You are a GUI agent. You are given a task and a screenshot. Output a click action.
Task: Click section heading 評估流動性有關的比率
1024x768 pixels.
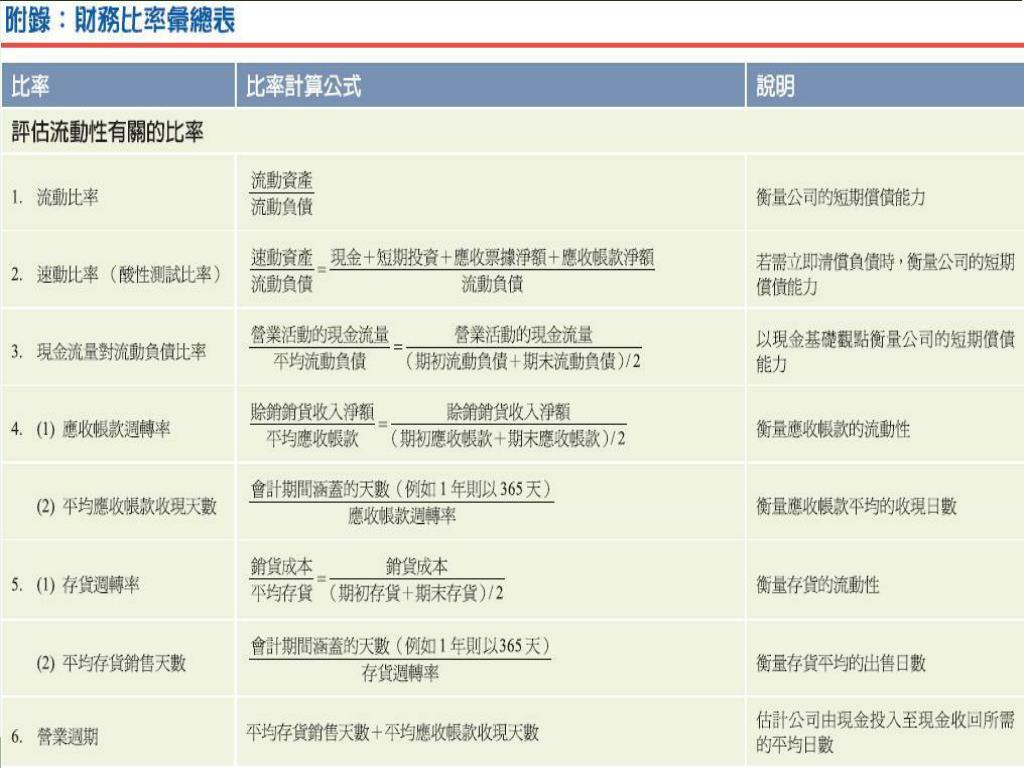coord(108,132)
